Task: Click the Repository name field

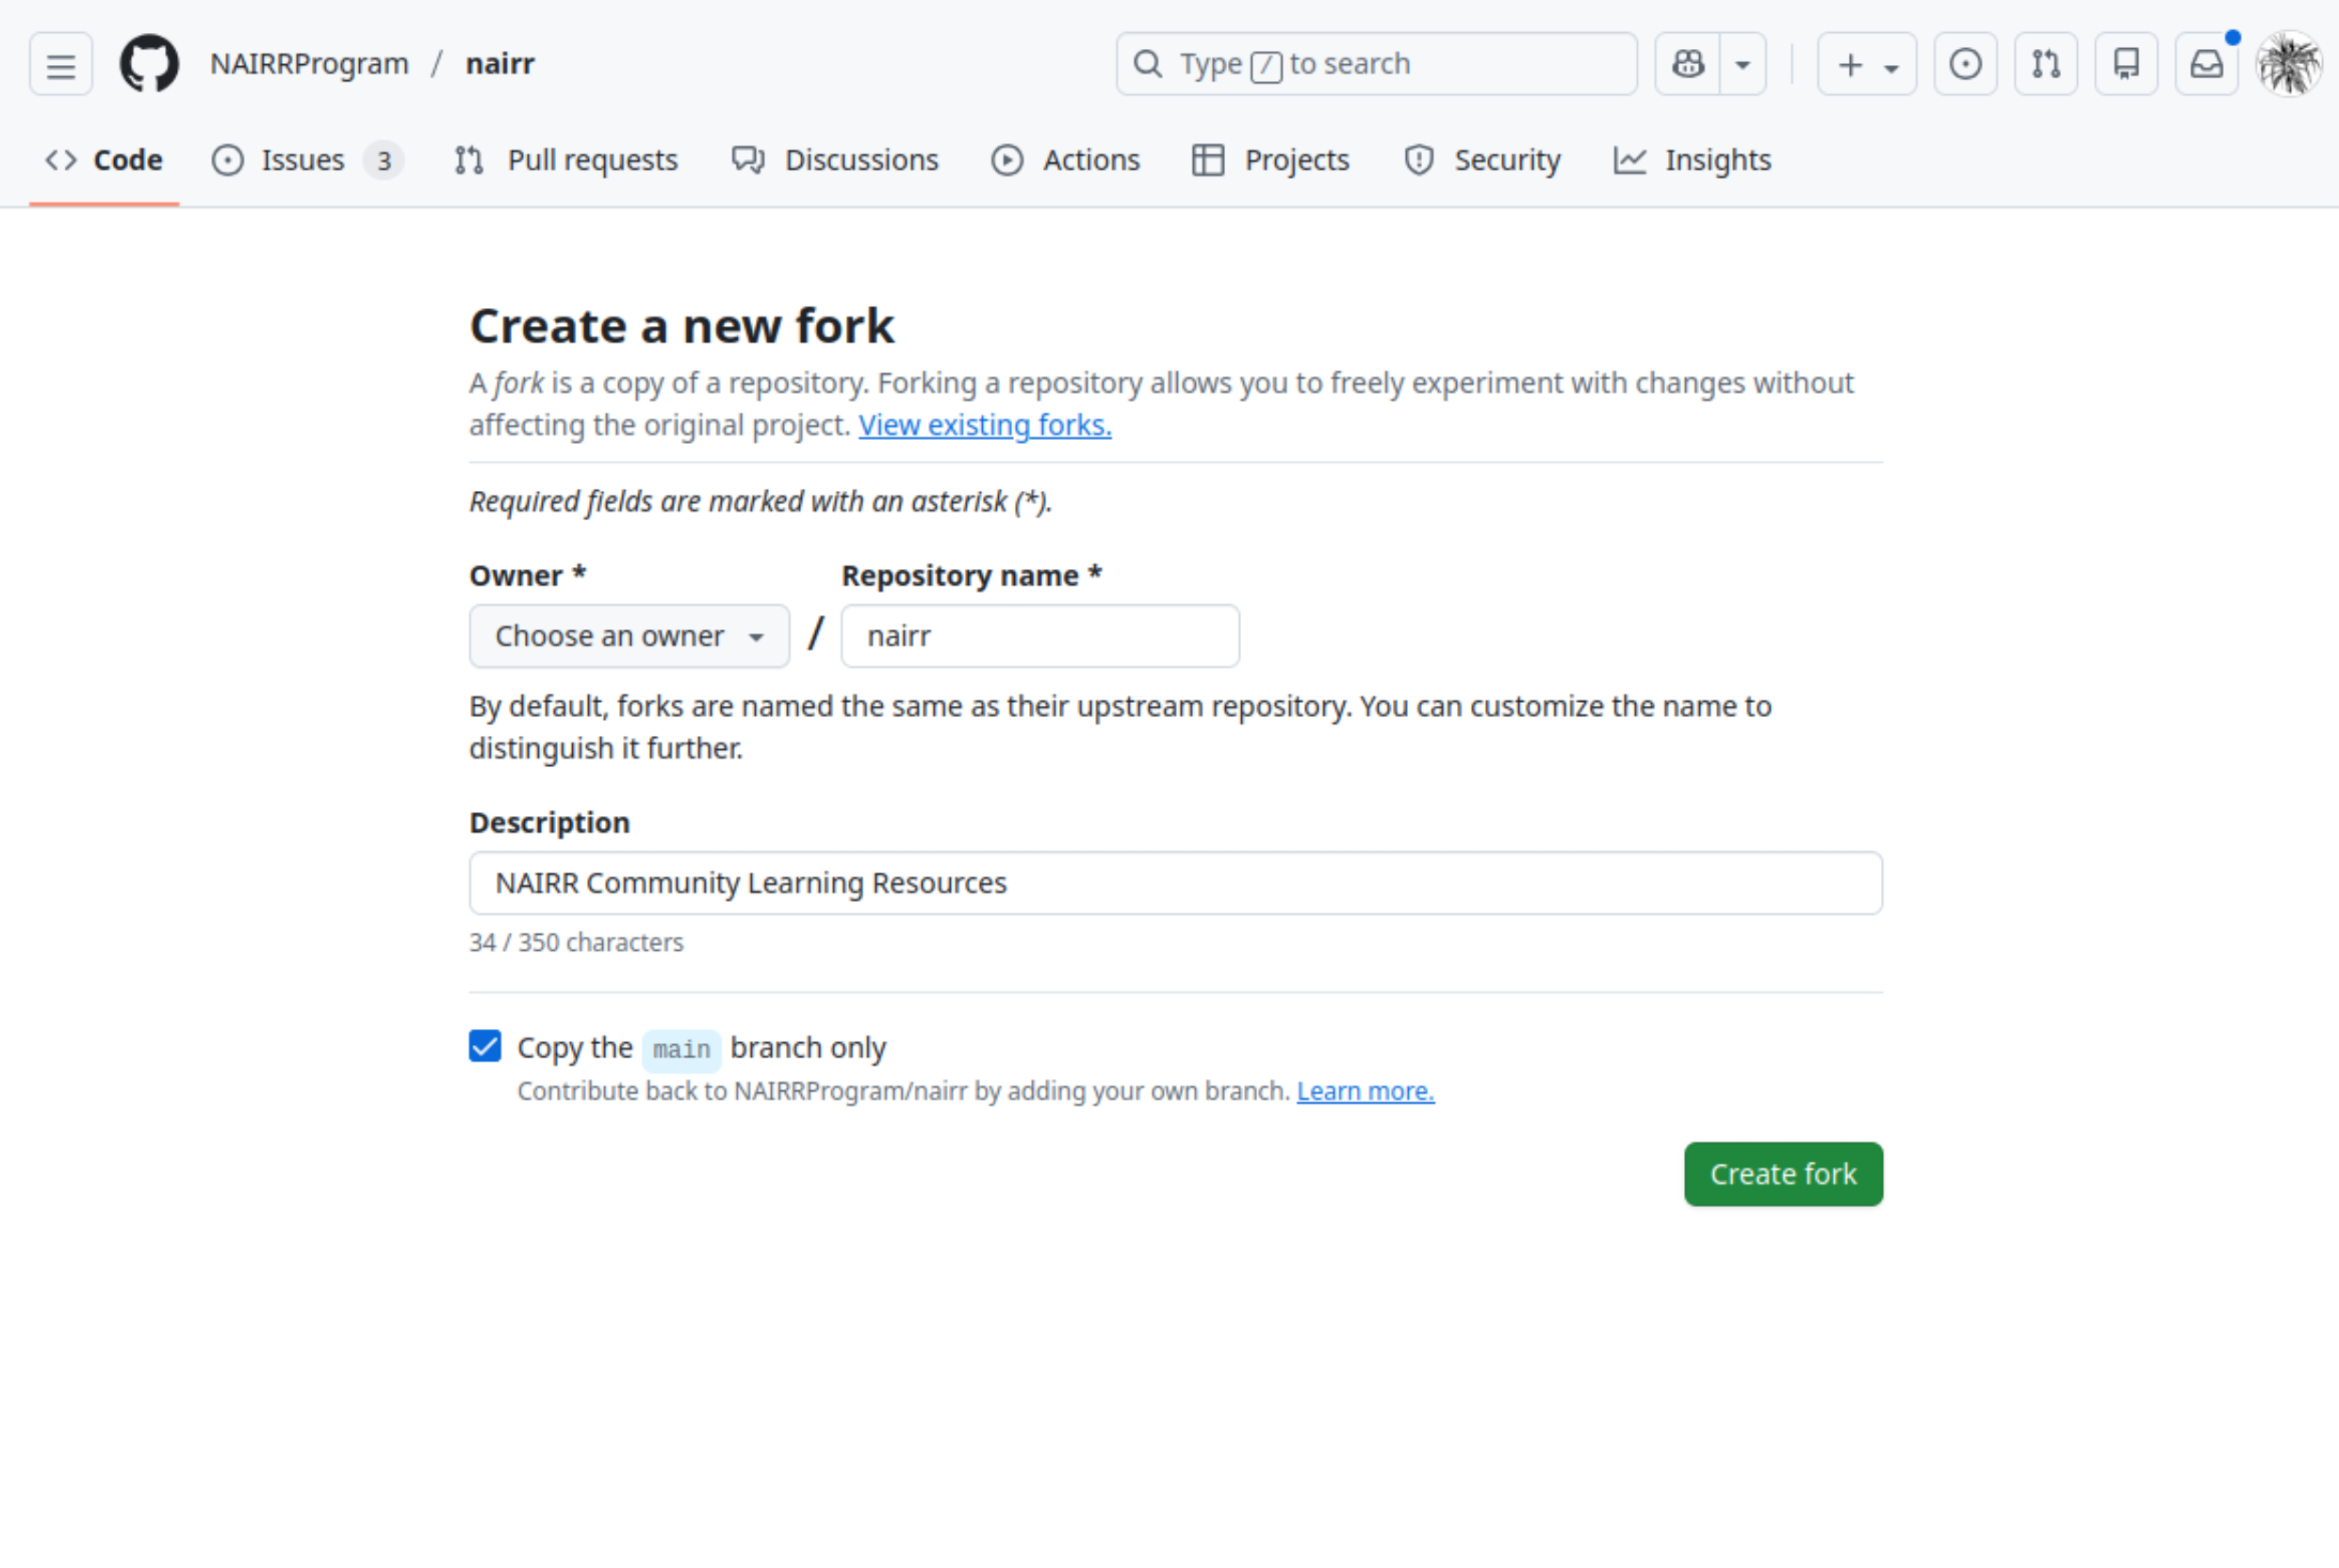Action: tap(1040, 636)
